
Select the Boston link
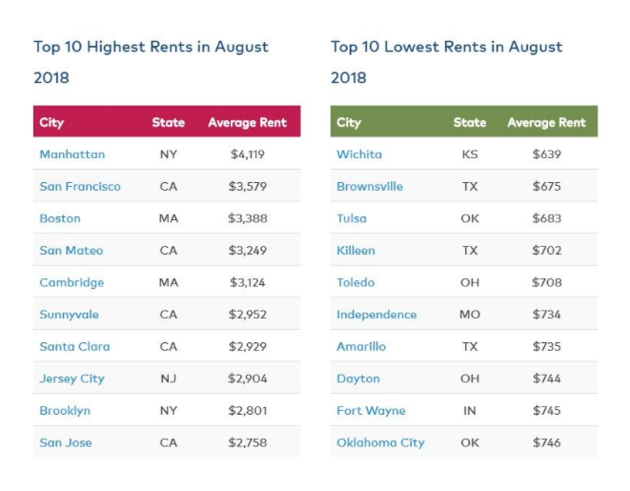60,218
